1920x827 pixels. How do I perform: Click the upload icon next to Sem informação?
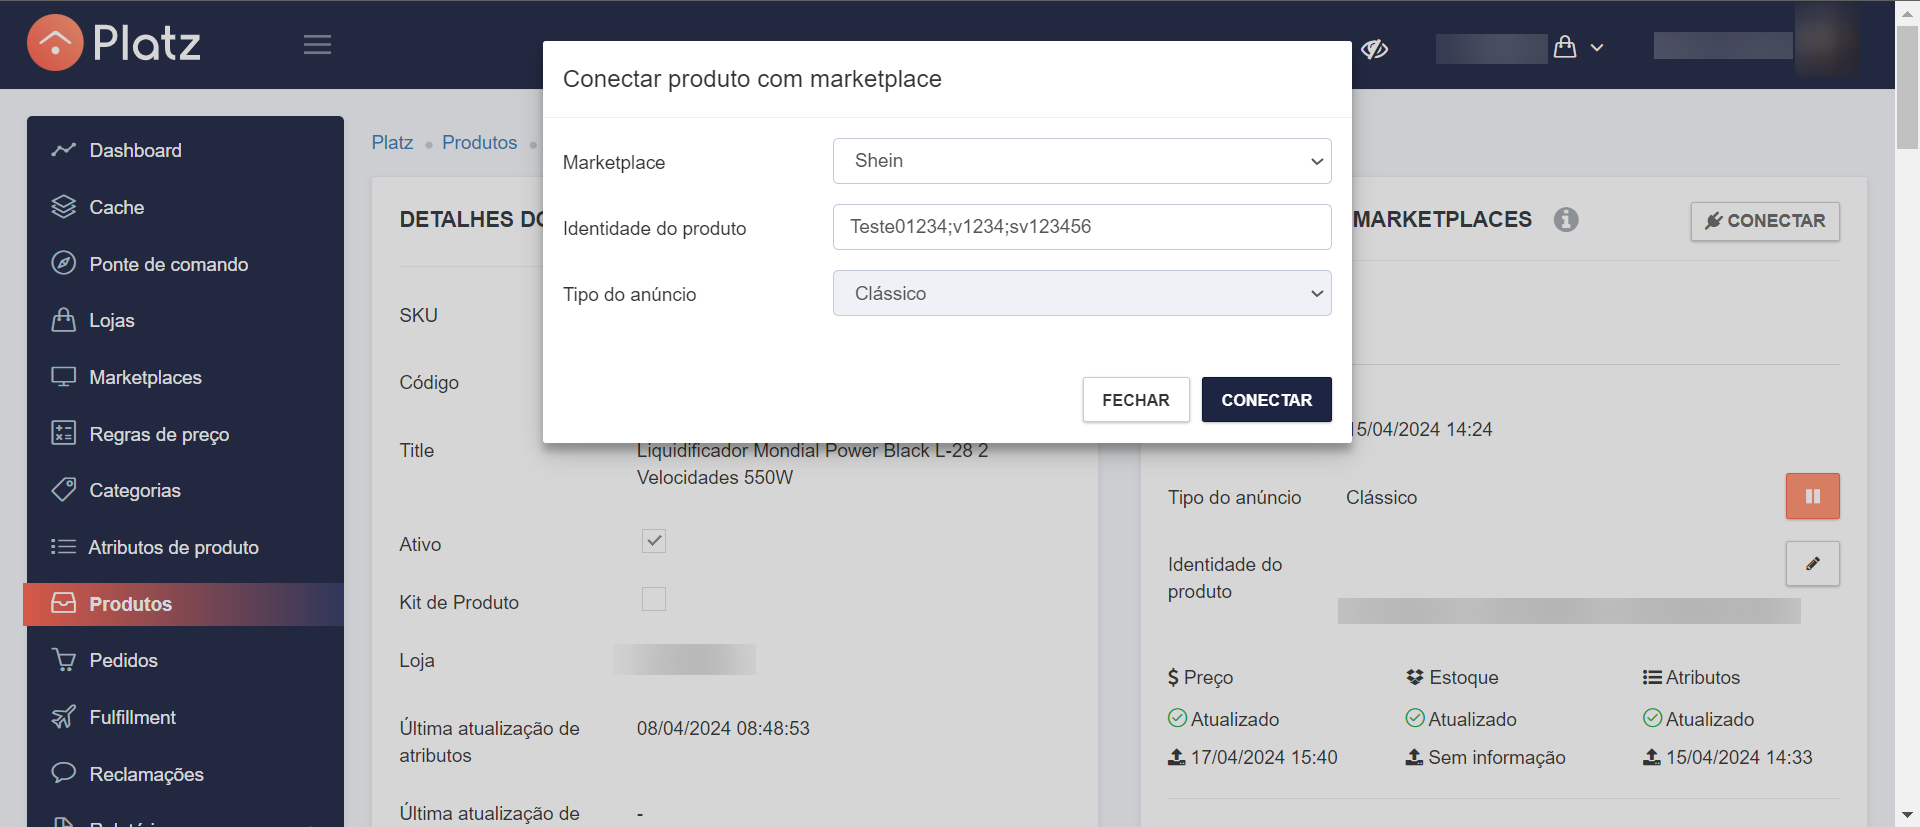1414,757
